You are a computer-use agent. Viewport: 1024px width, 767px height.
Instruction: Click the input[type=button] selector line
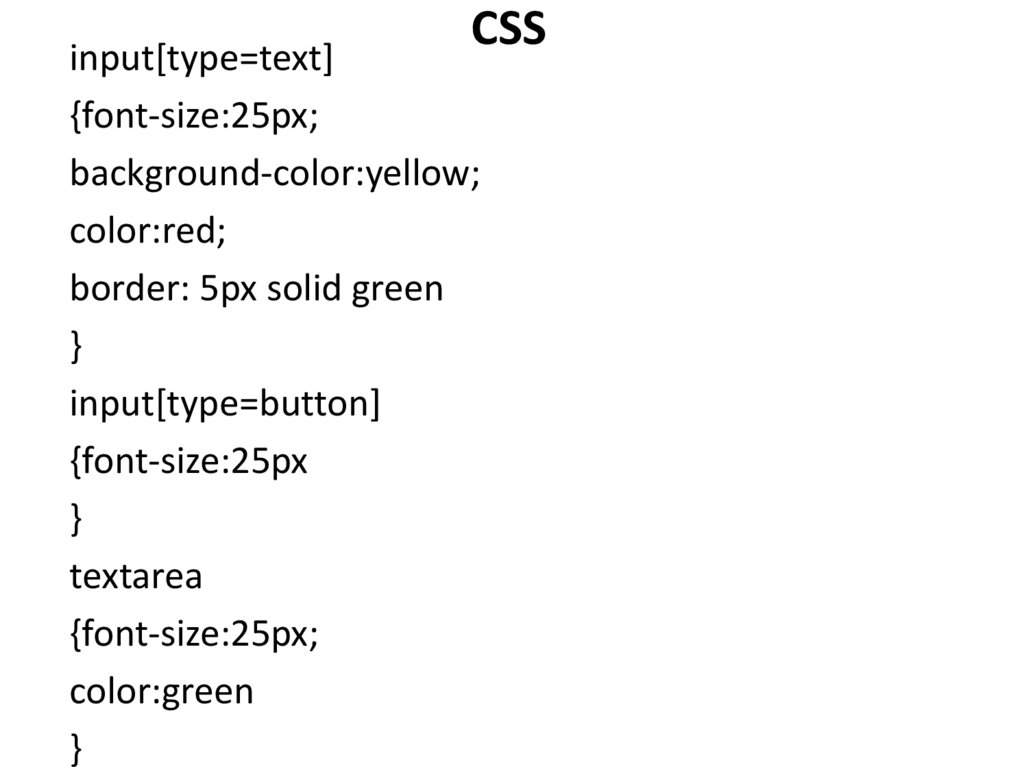tap(225, 405)
